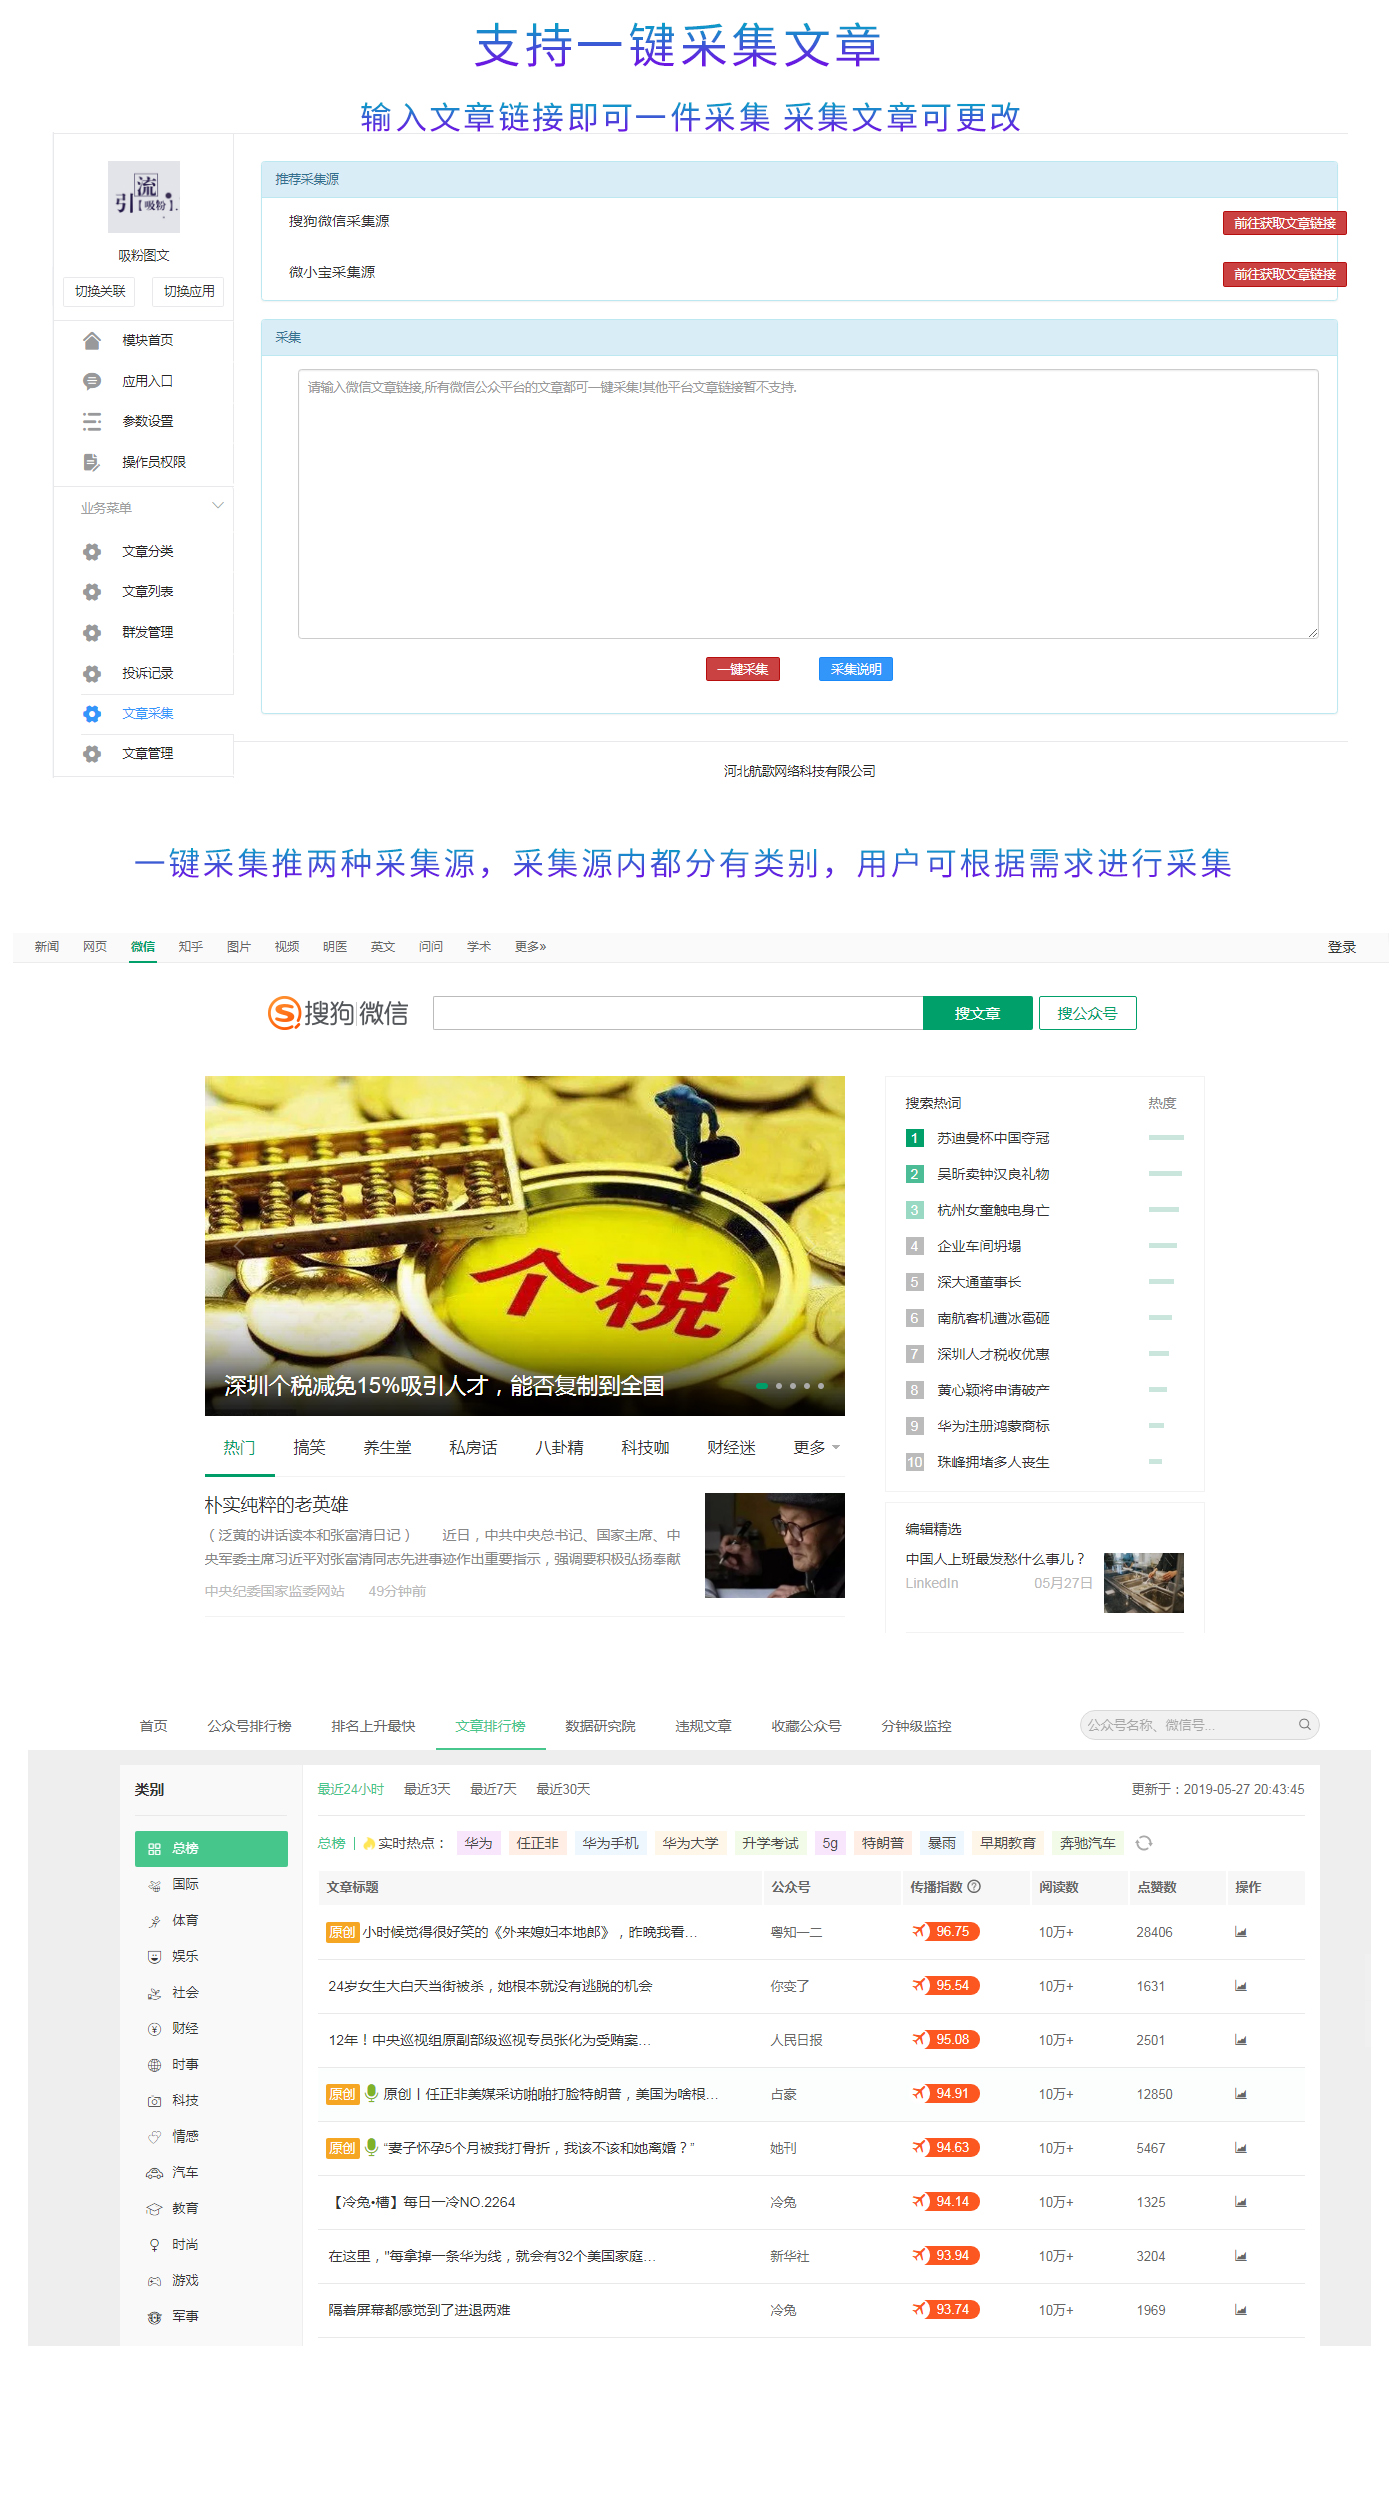Click the 搜公众号 button
The image size is (1400, 2500).
coord(1087,1013)
